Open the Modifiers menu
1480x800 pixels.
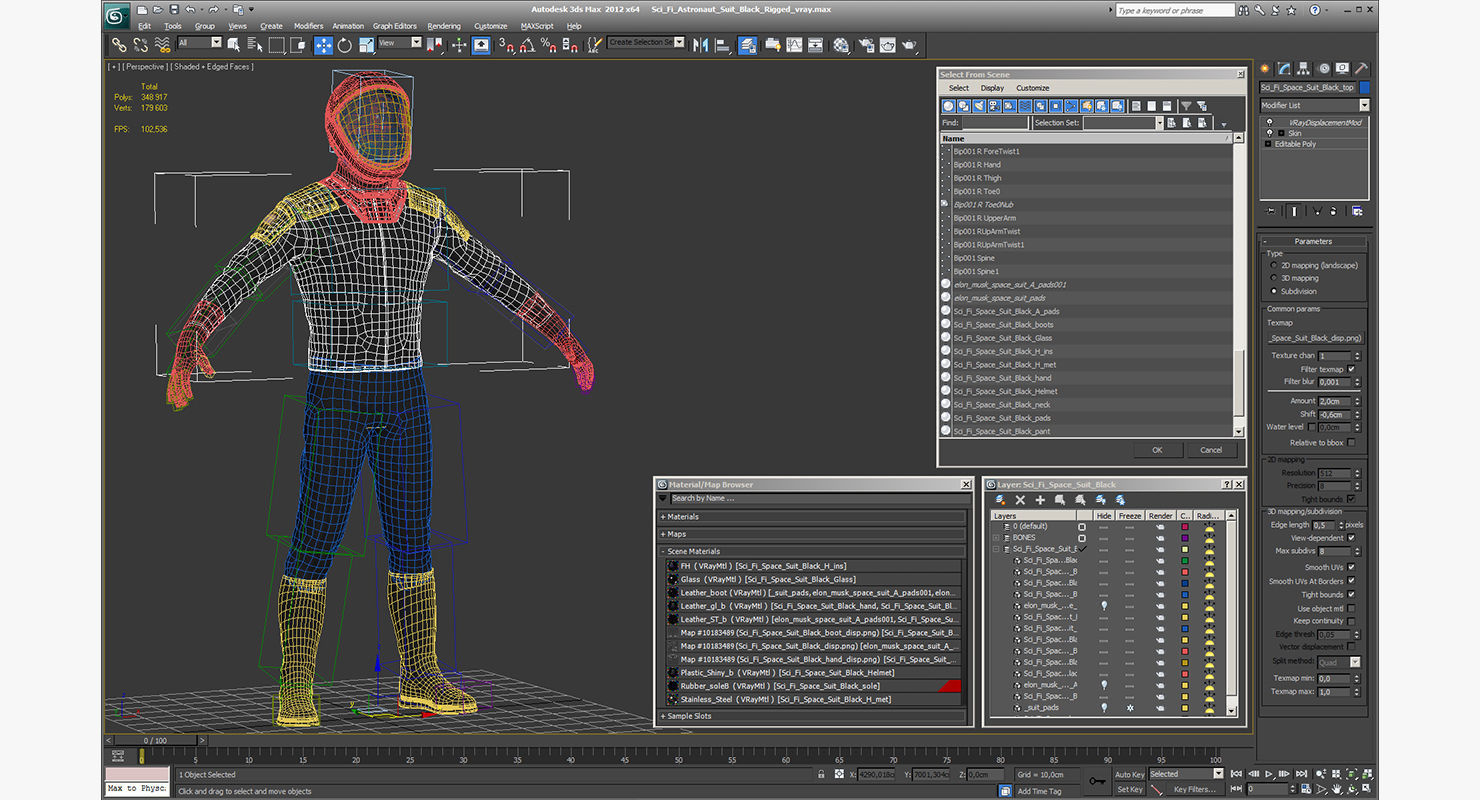coord(308,26)
